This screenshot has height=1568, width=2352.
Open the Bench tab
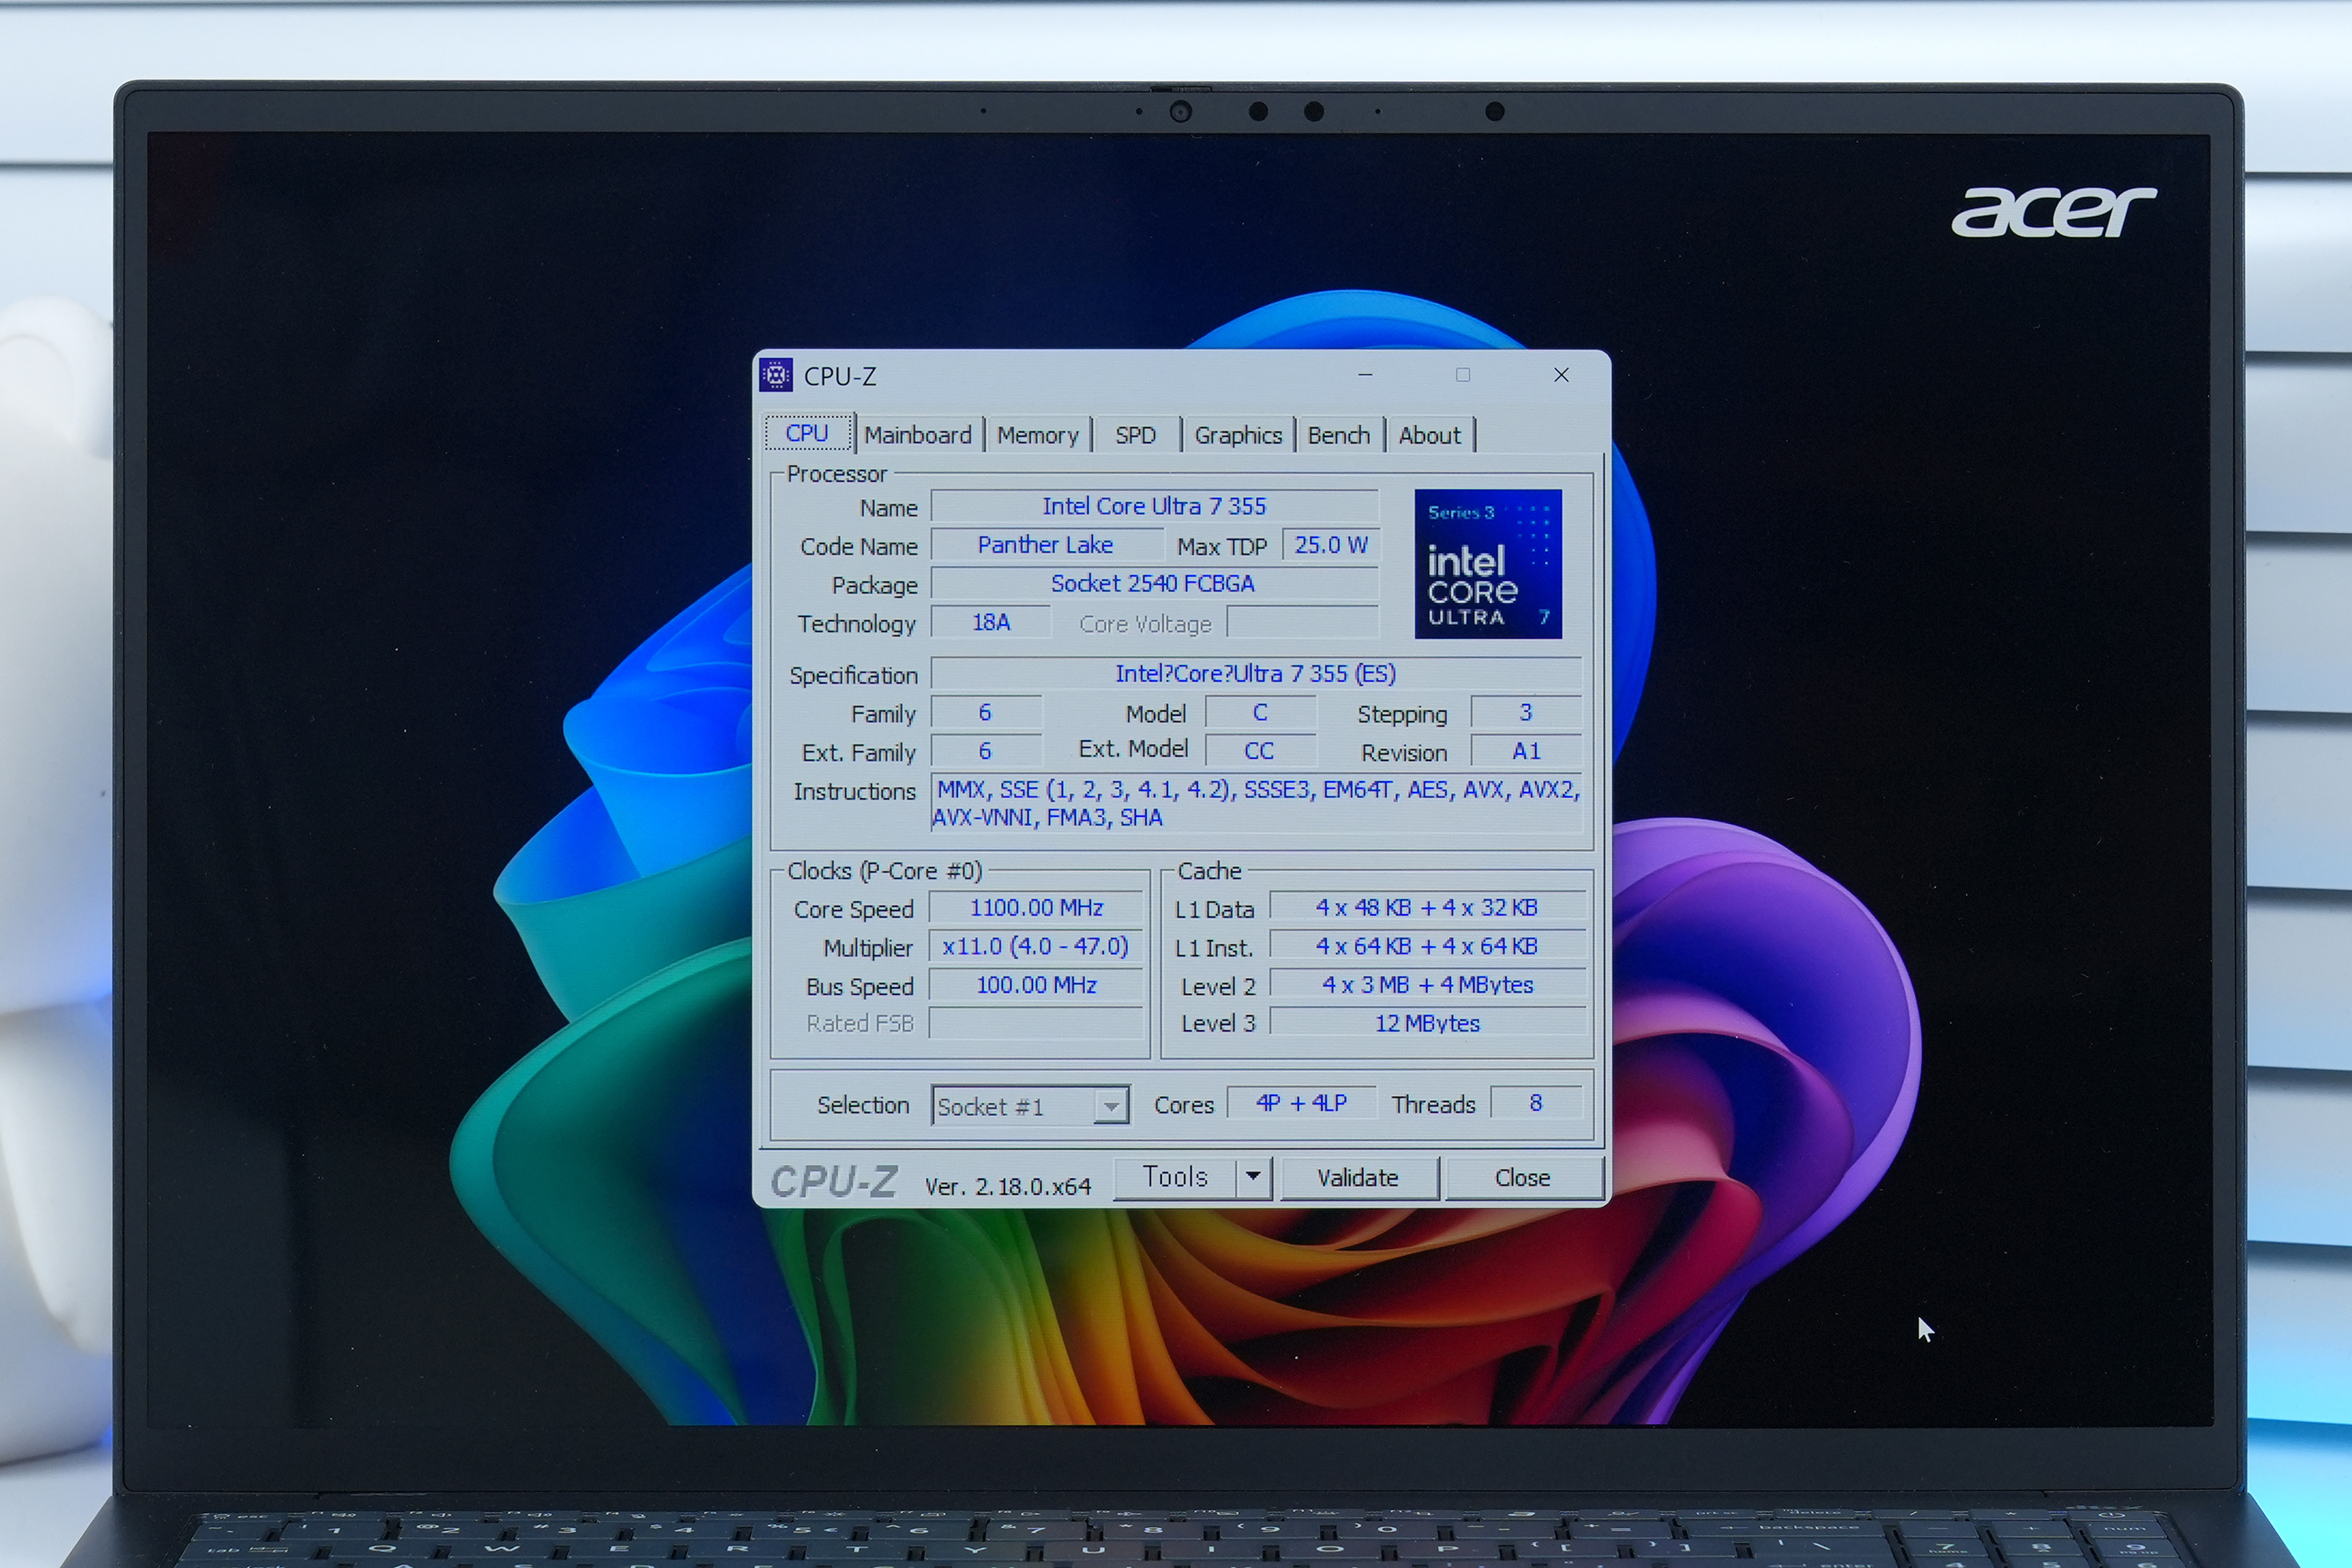click(x=1339, y=436)
